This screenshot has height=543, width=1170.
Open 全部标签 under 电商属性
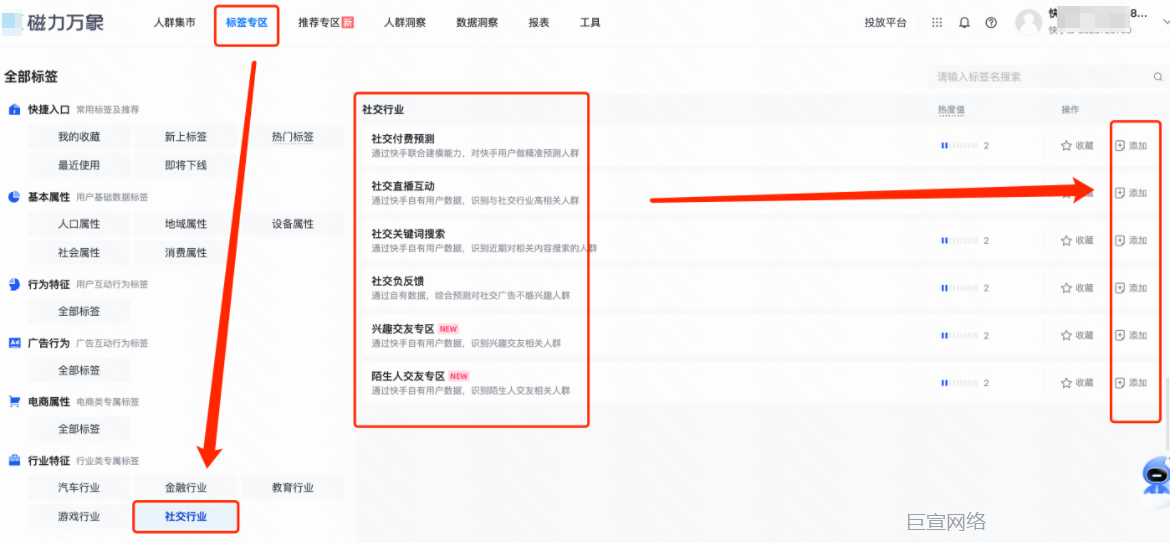point(79,429)
